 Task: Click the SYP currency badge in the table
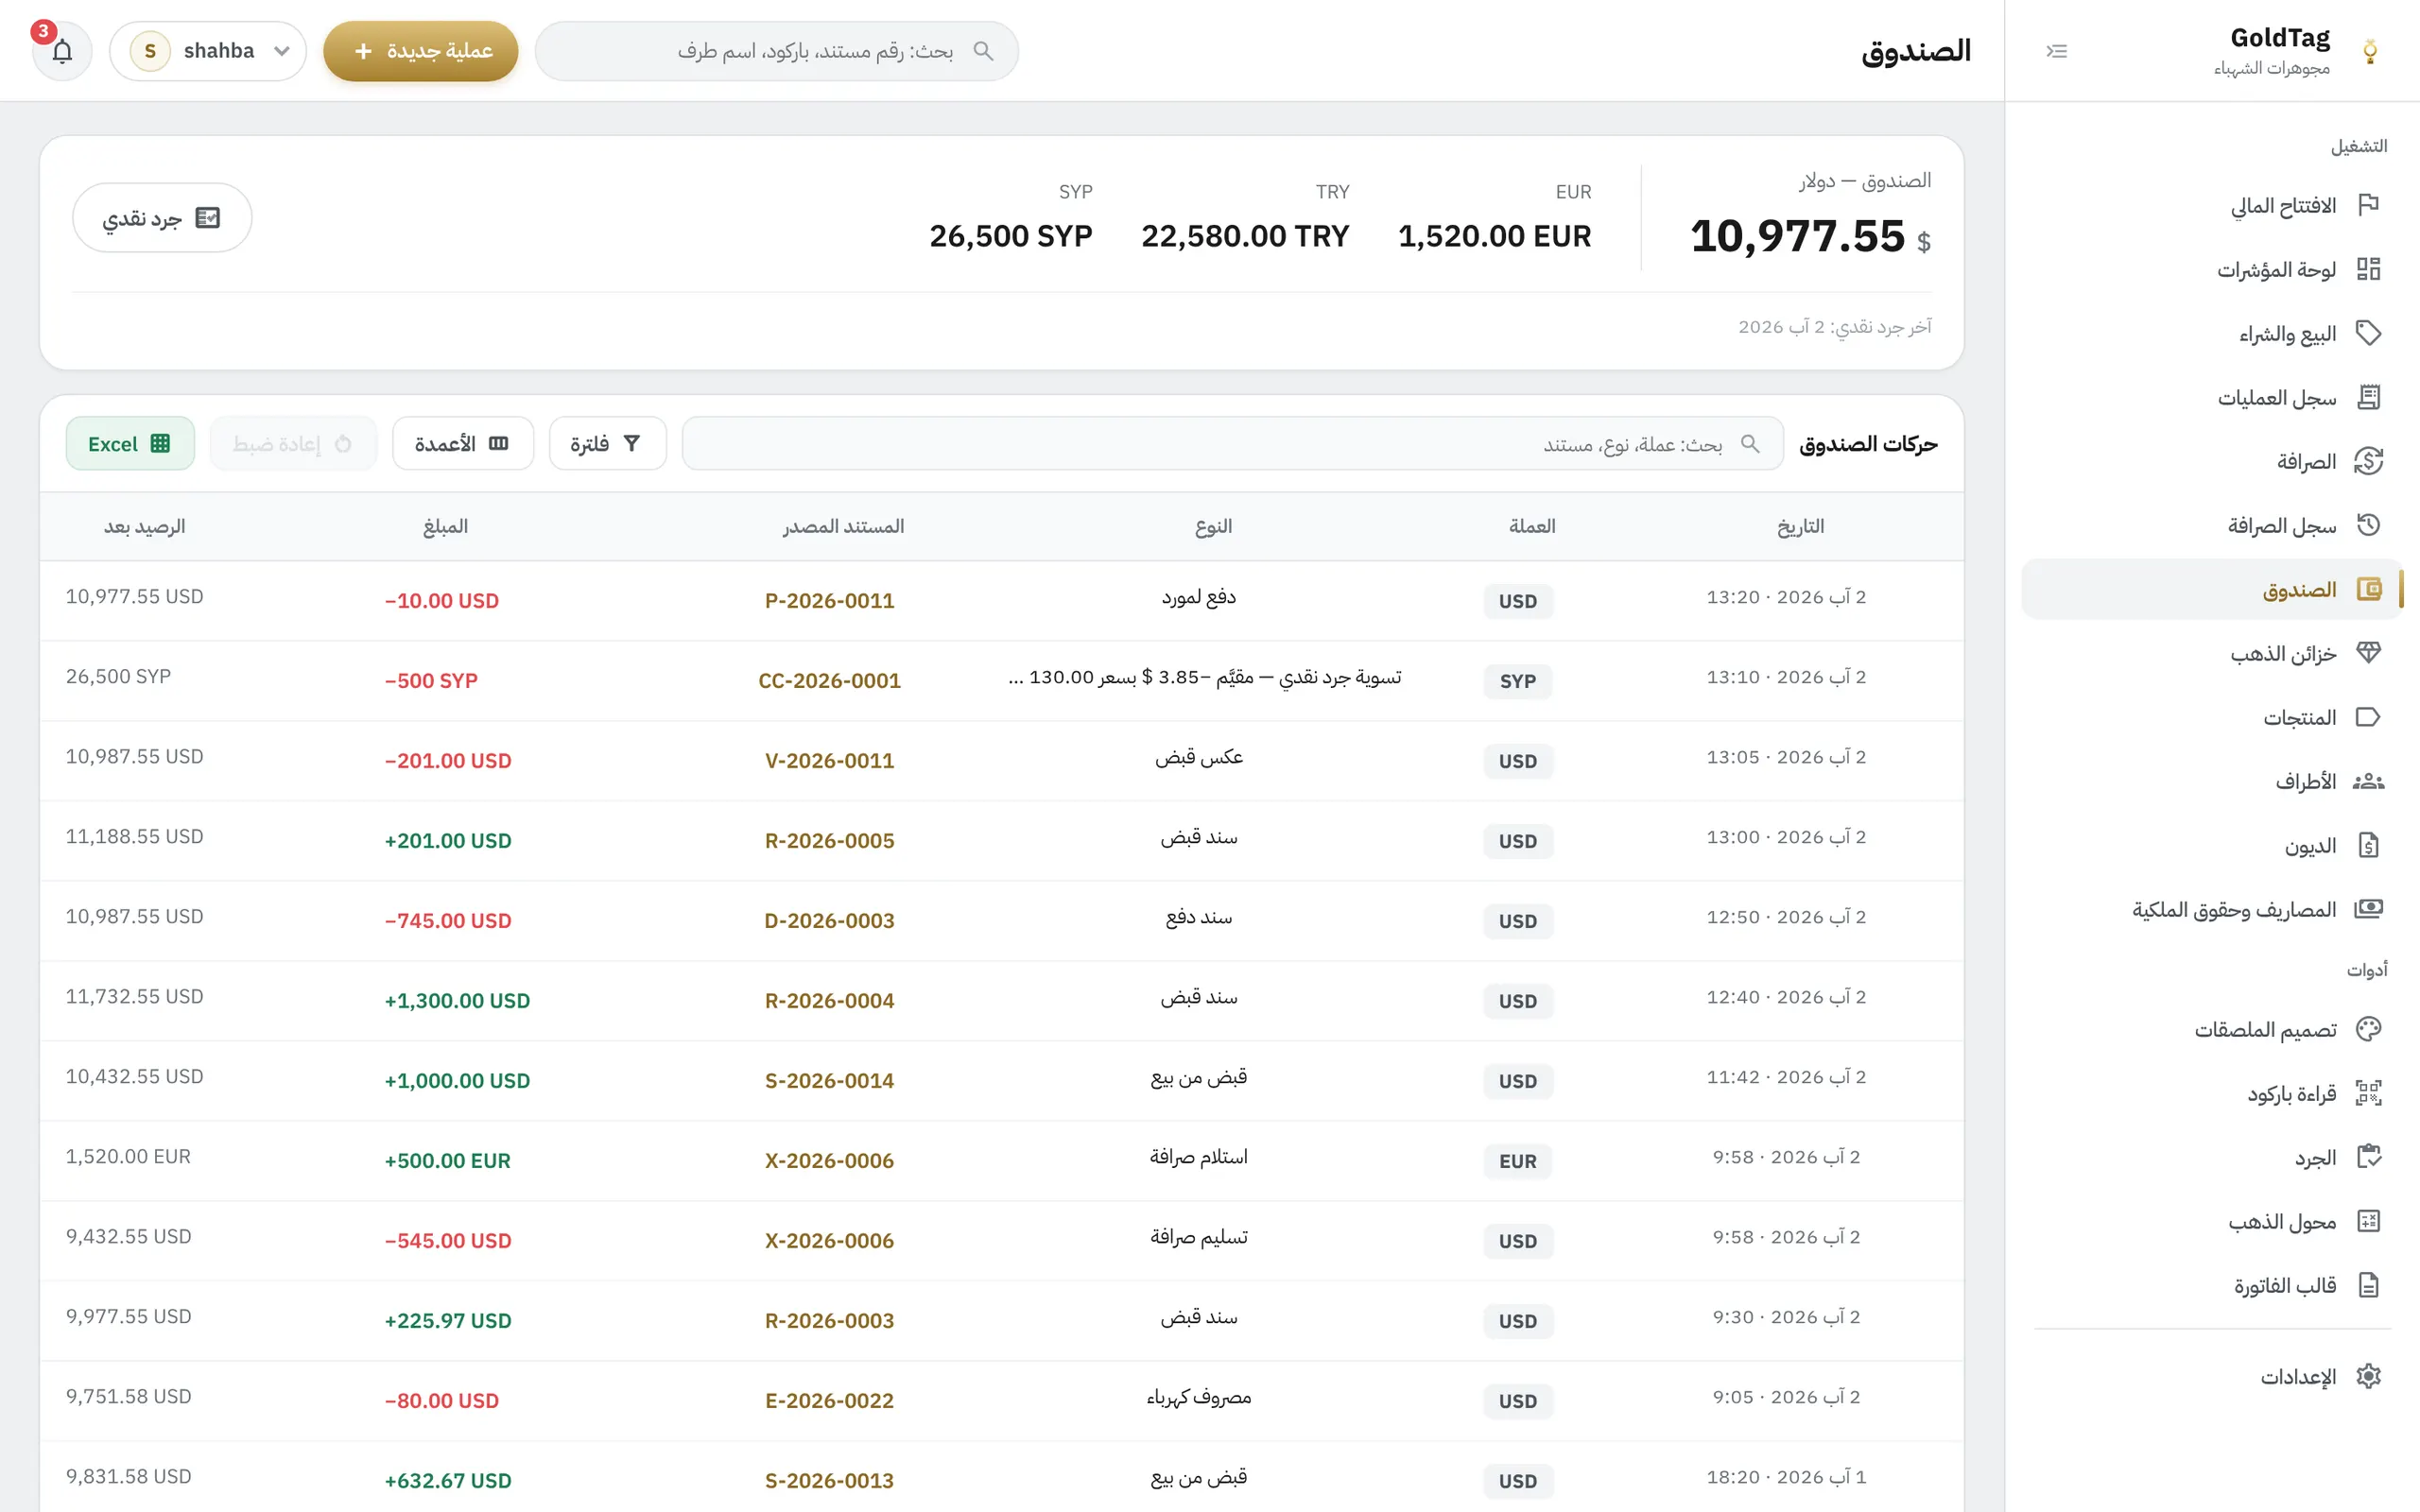(x=1517, y=681)
